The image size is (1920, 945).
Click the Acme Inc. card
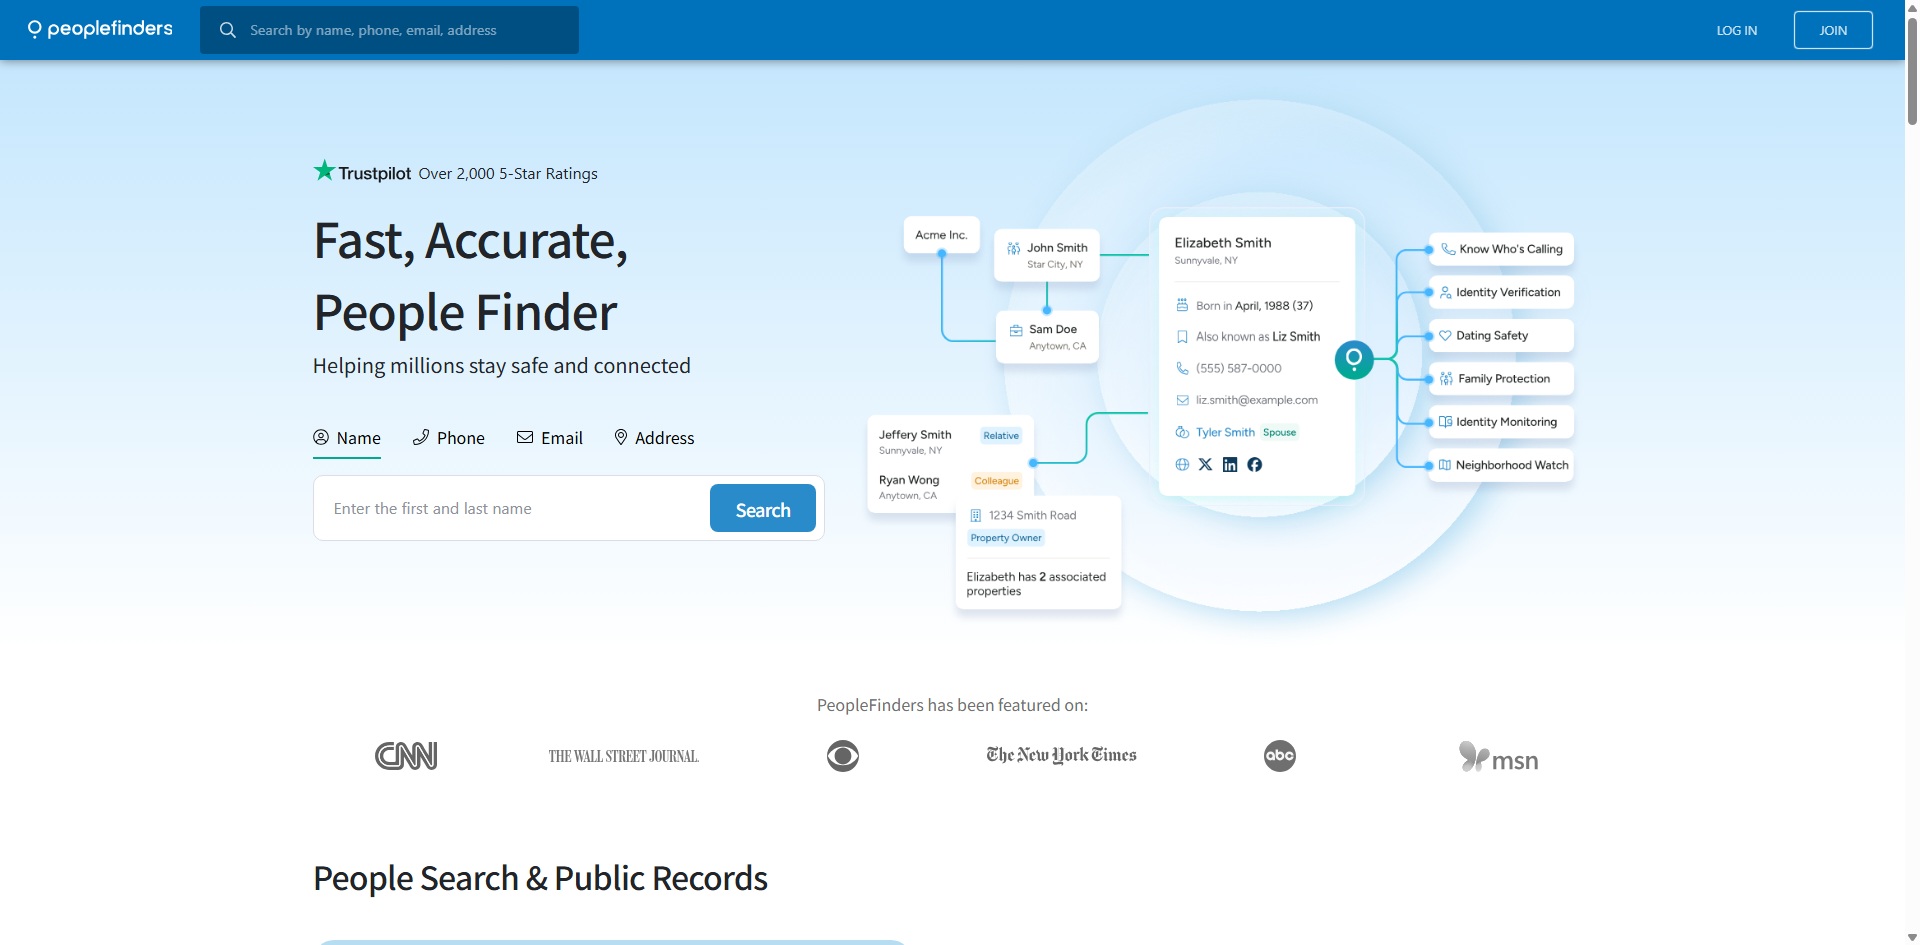tap(941, 235)
